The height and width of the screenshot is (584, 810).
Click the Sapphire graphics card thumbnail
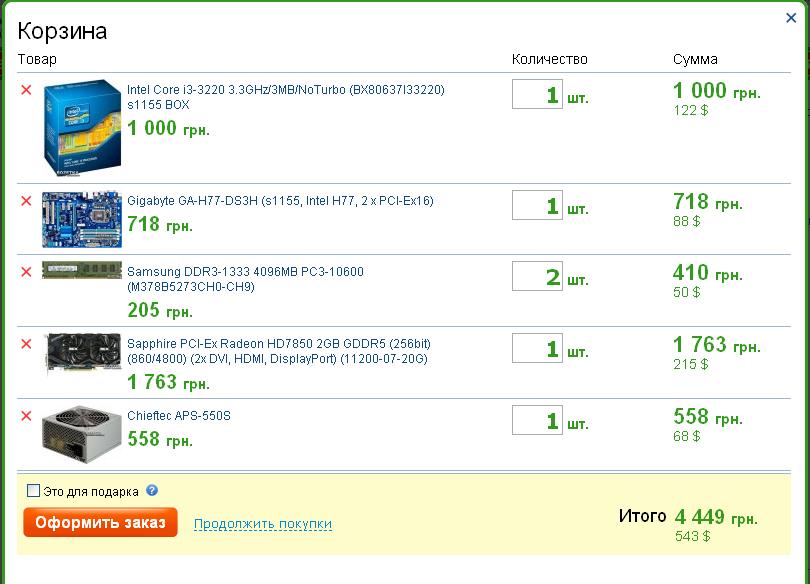[x=83, y=353]
